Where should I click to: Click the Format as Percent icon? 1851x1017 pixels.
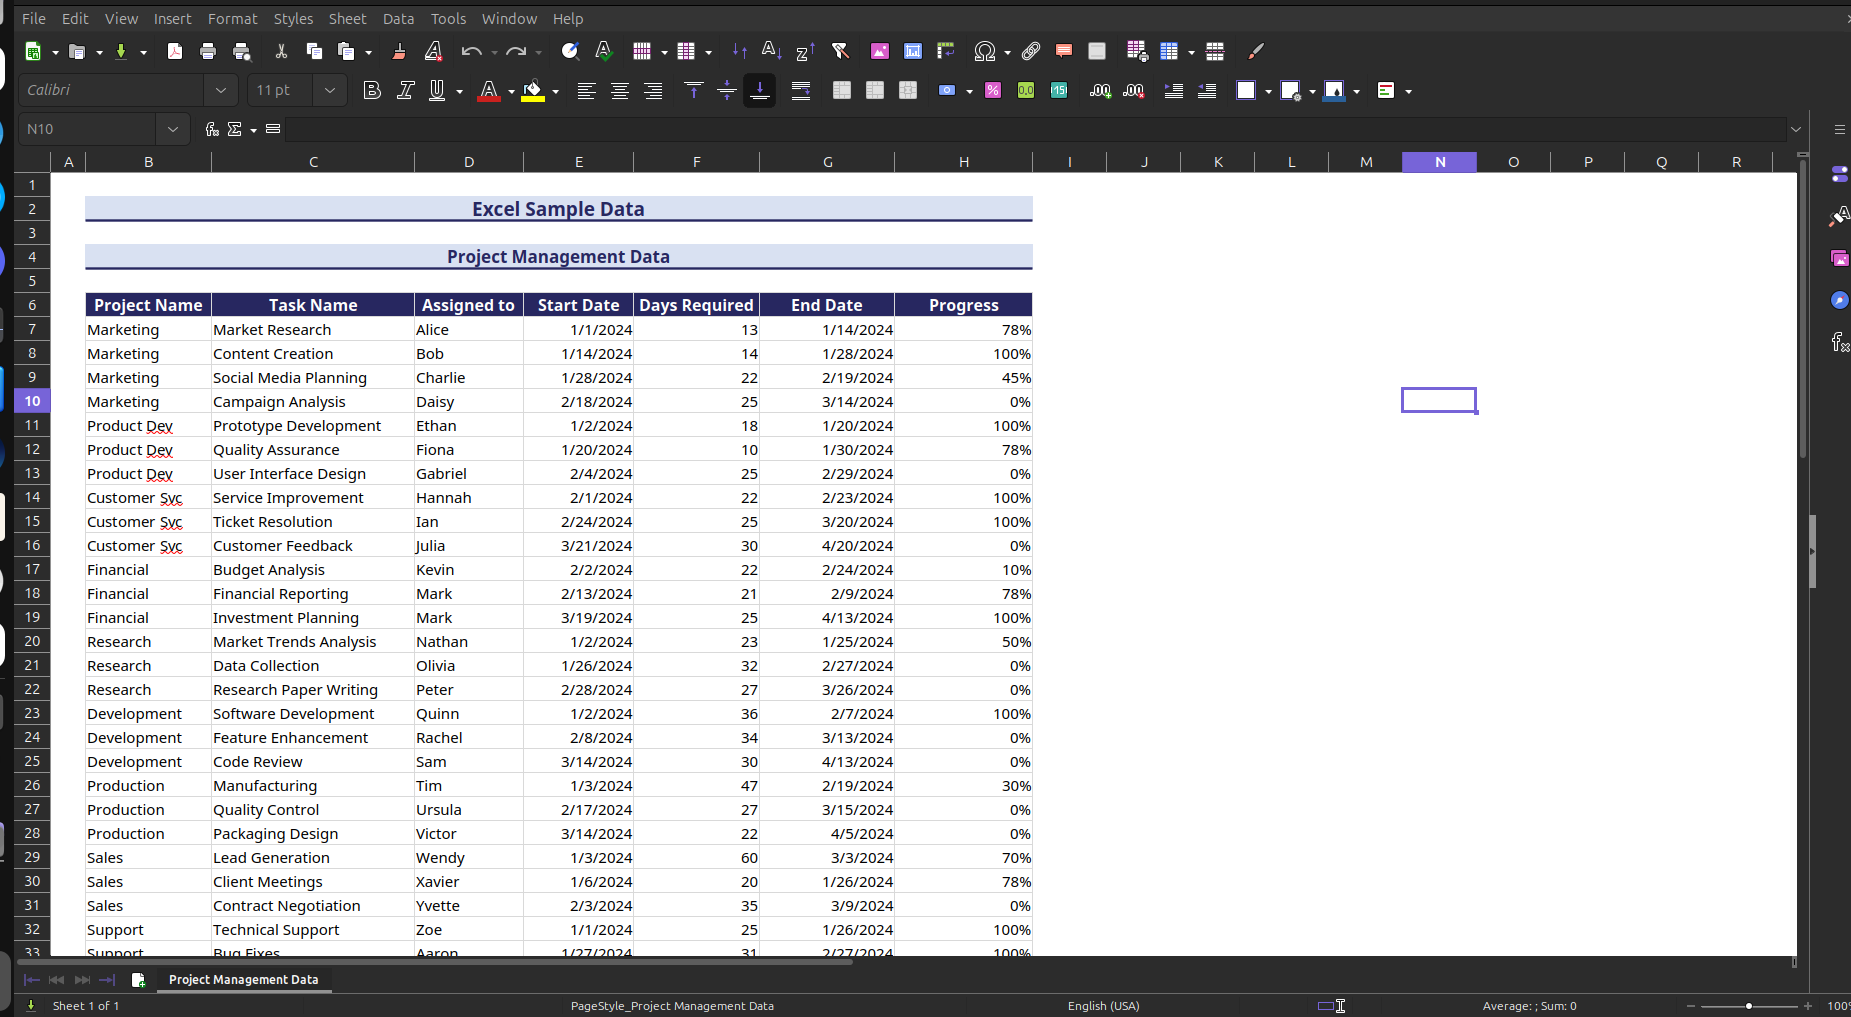(x=993, y=90)
